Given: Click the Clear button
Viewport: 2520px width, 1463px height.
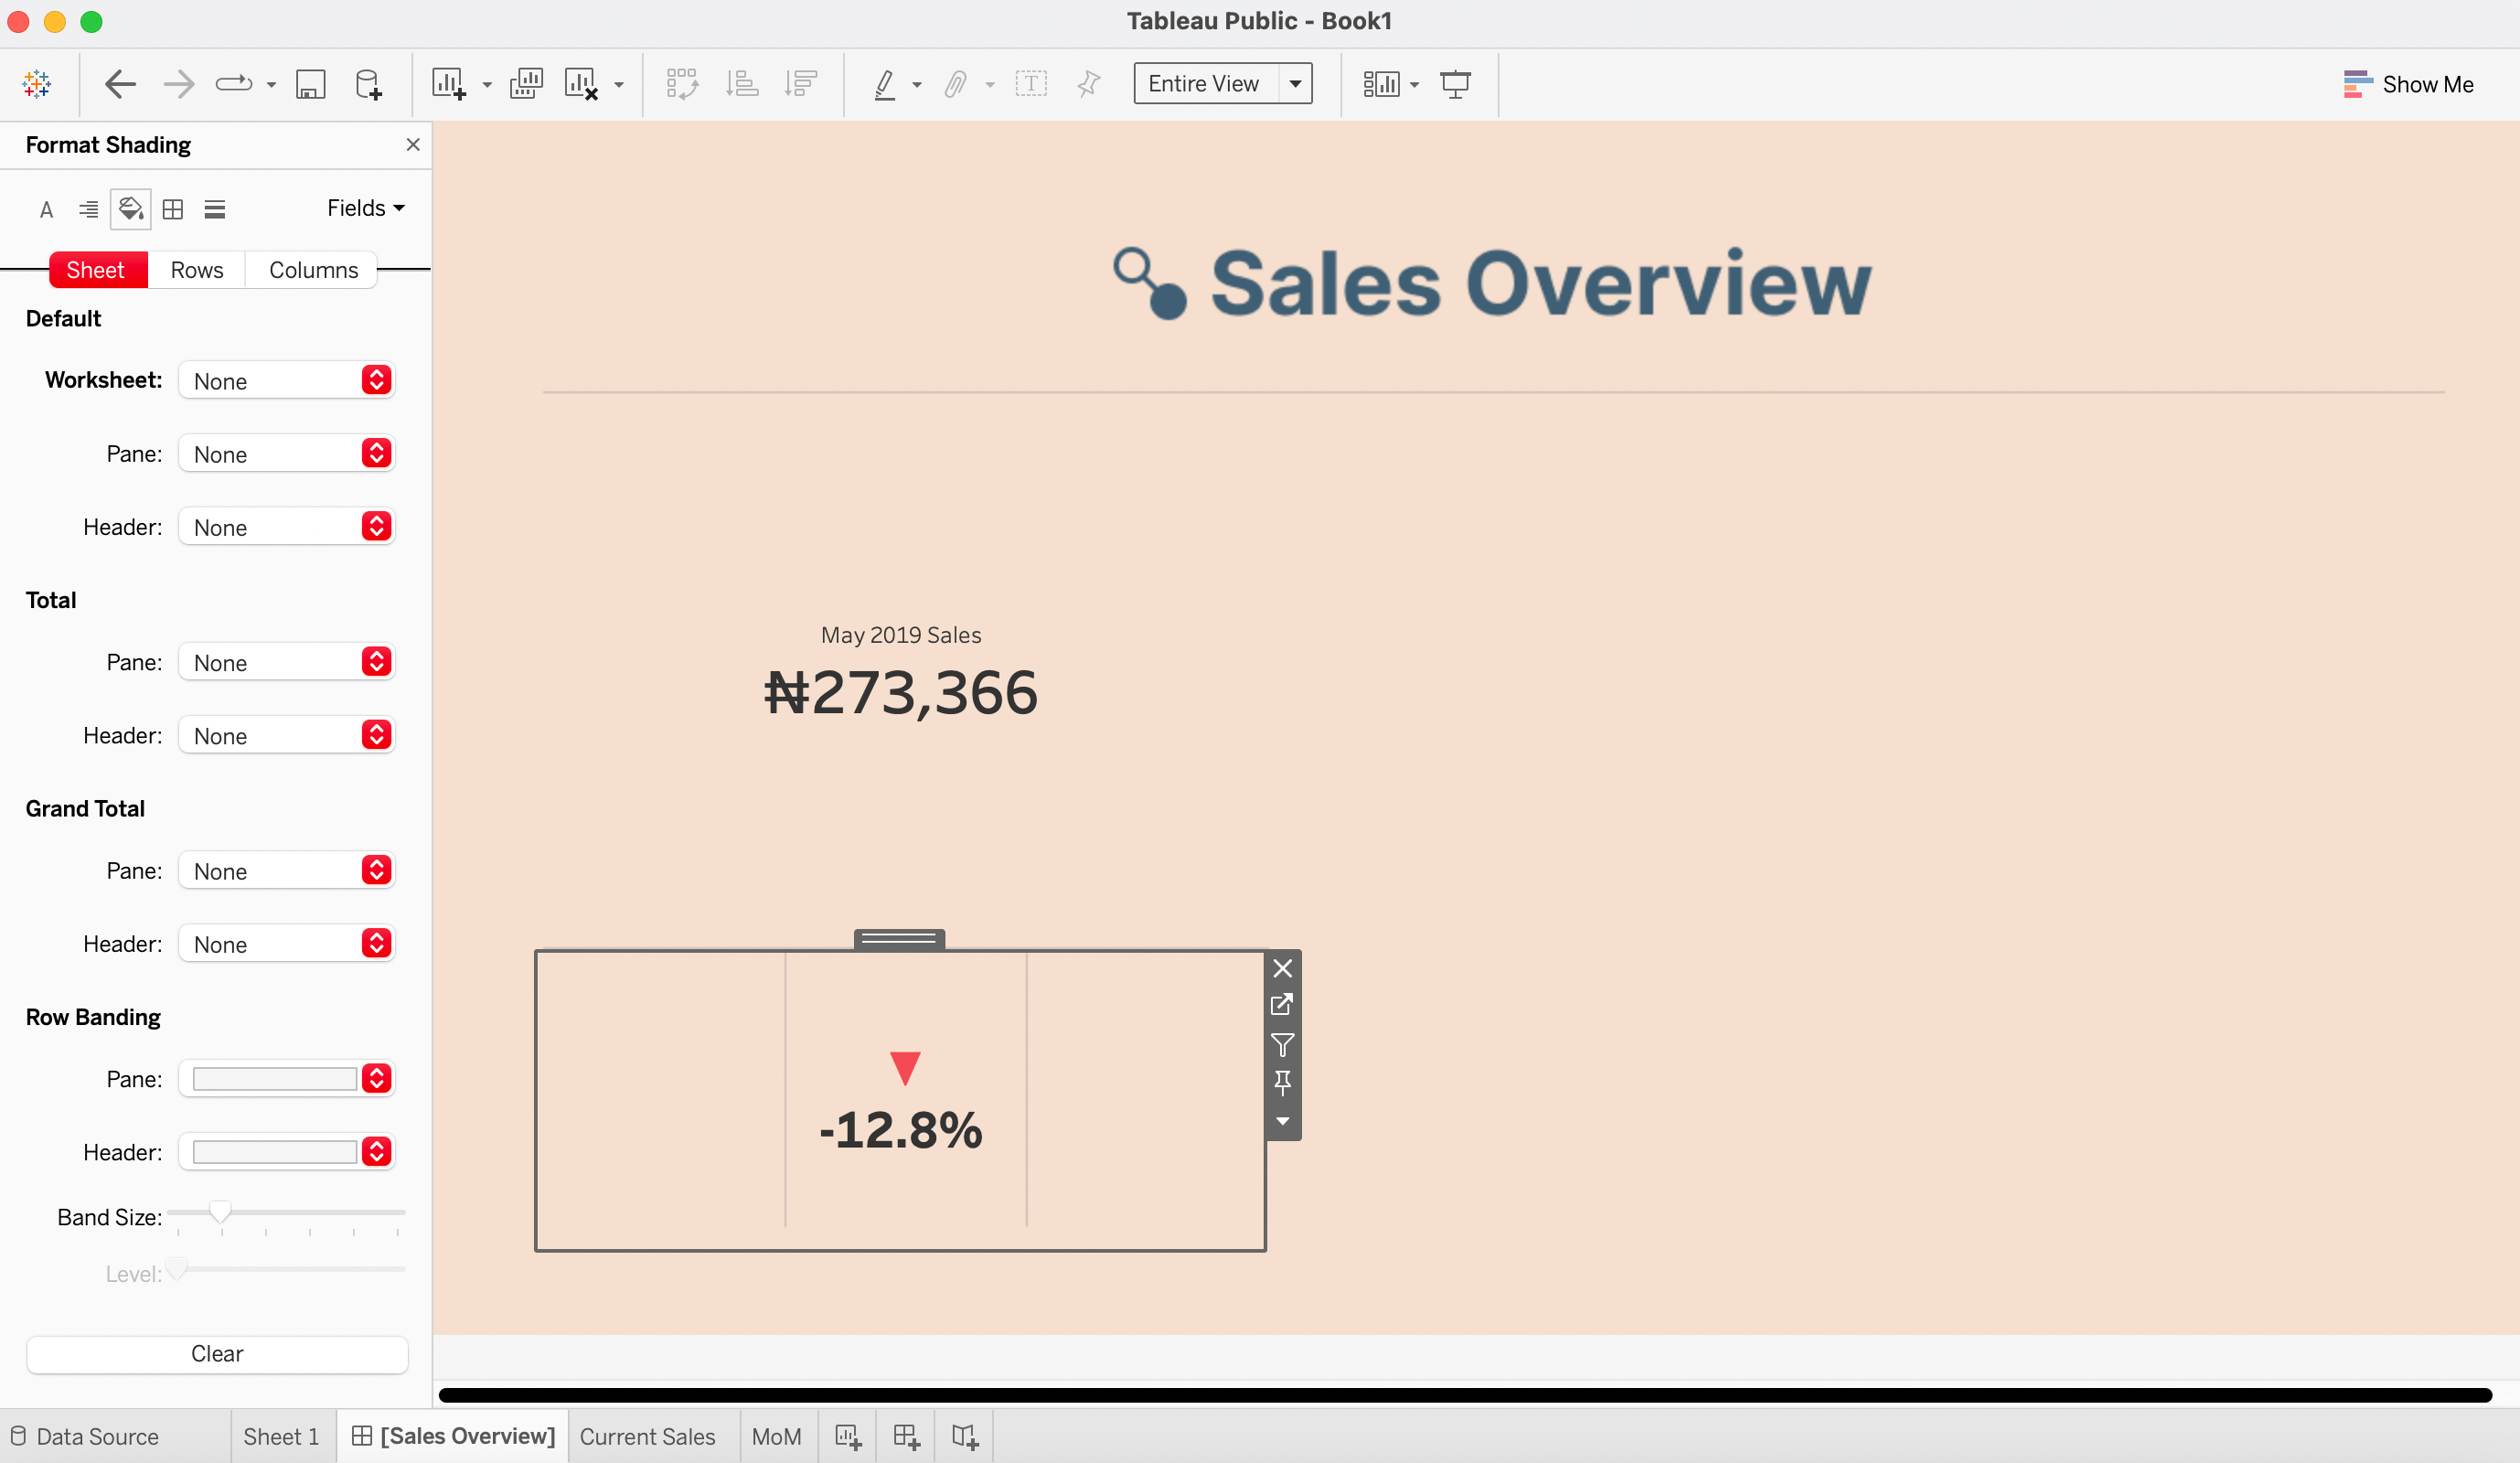Looking at the screenshot, I should (217, 1354).
